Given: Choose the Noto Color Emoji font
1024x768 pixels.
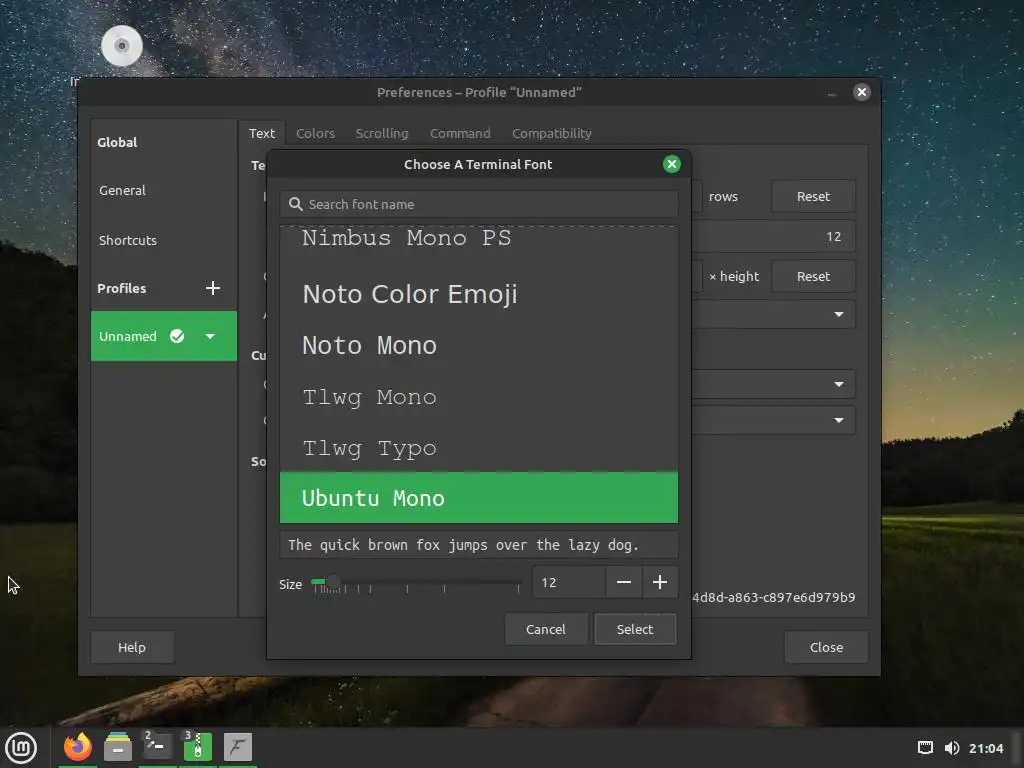Looking at the screenshot, I should (479, 294).
